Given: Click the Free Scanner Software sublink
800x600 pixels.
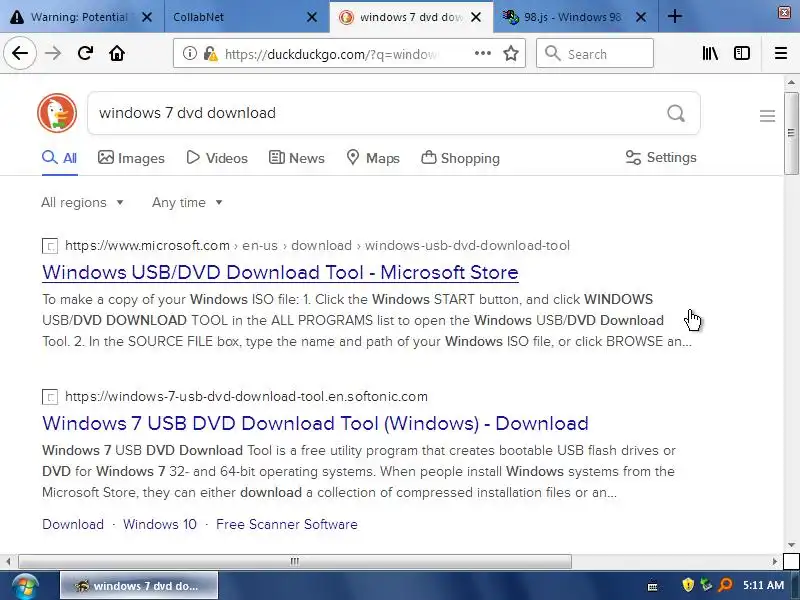Looking at the screenshot, I should (287, 524).
